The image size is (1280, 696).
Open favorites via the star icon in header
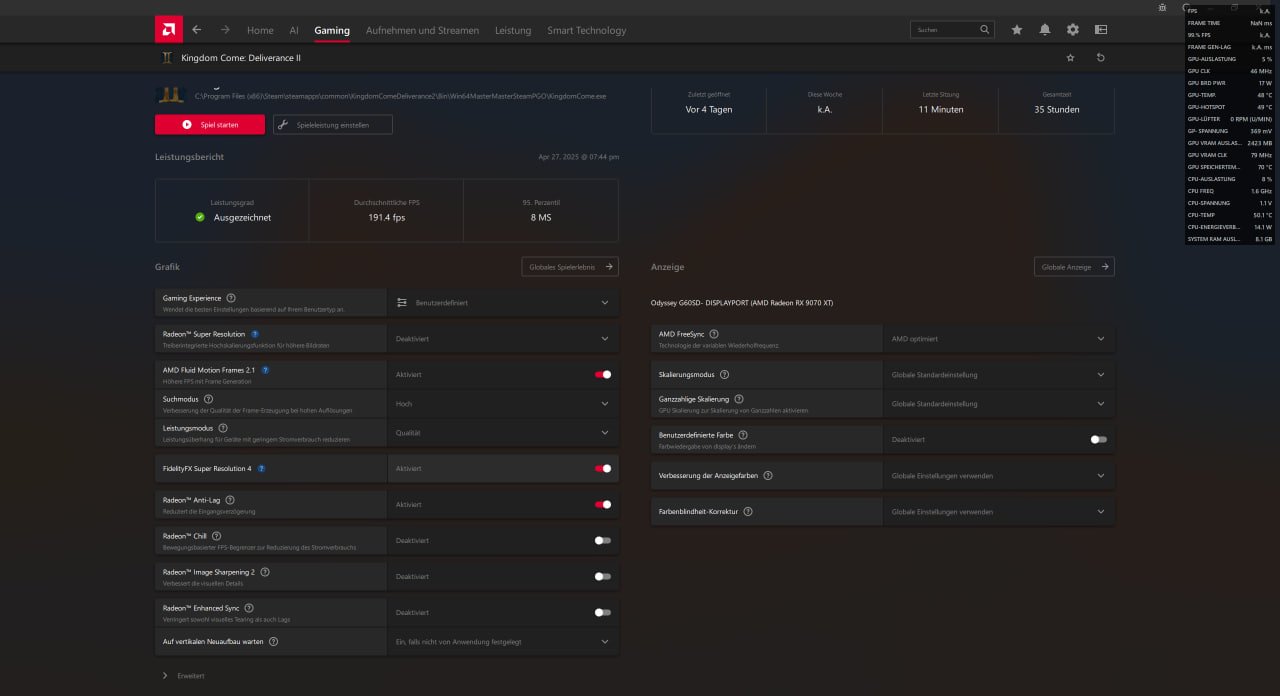[x=1017, y=30]
